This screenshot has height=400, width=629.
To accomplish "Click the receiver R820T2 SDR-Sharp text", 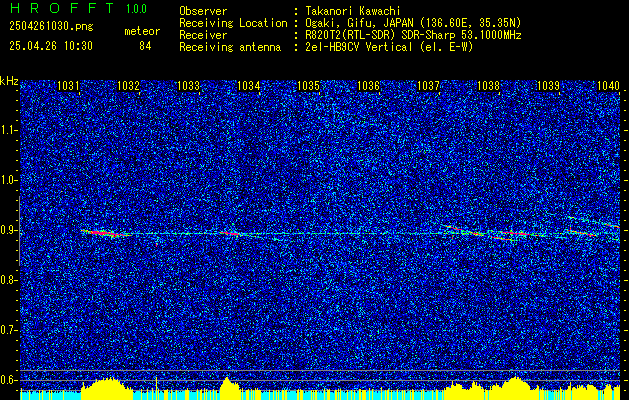I will tap(414, 35).
